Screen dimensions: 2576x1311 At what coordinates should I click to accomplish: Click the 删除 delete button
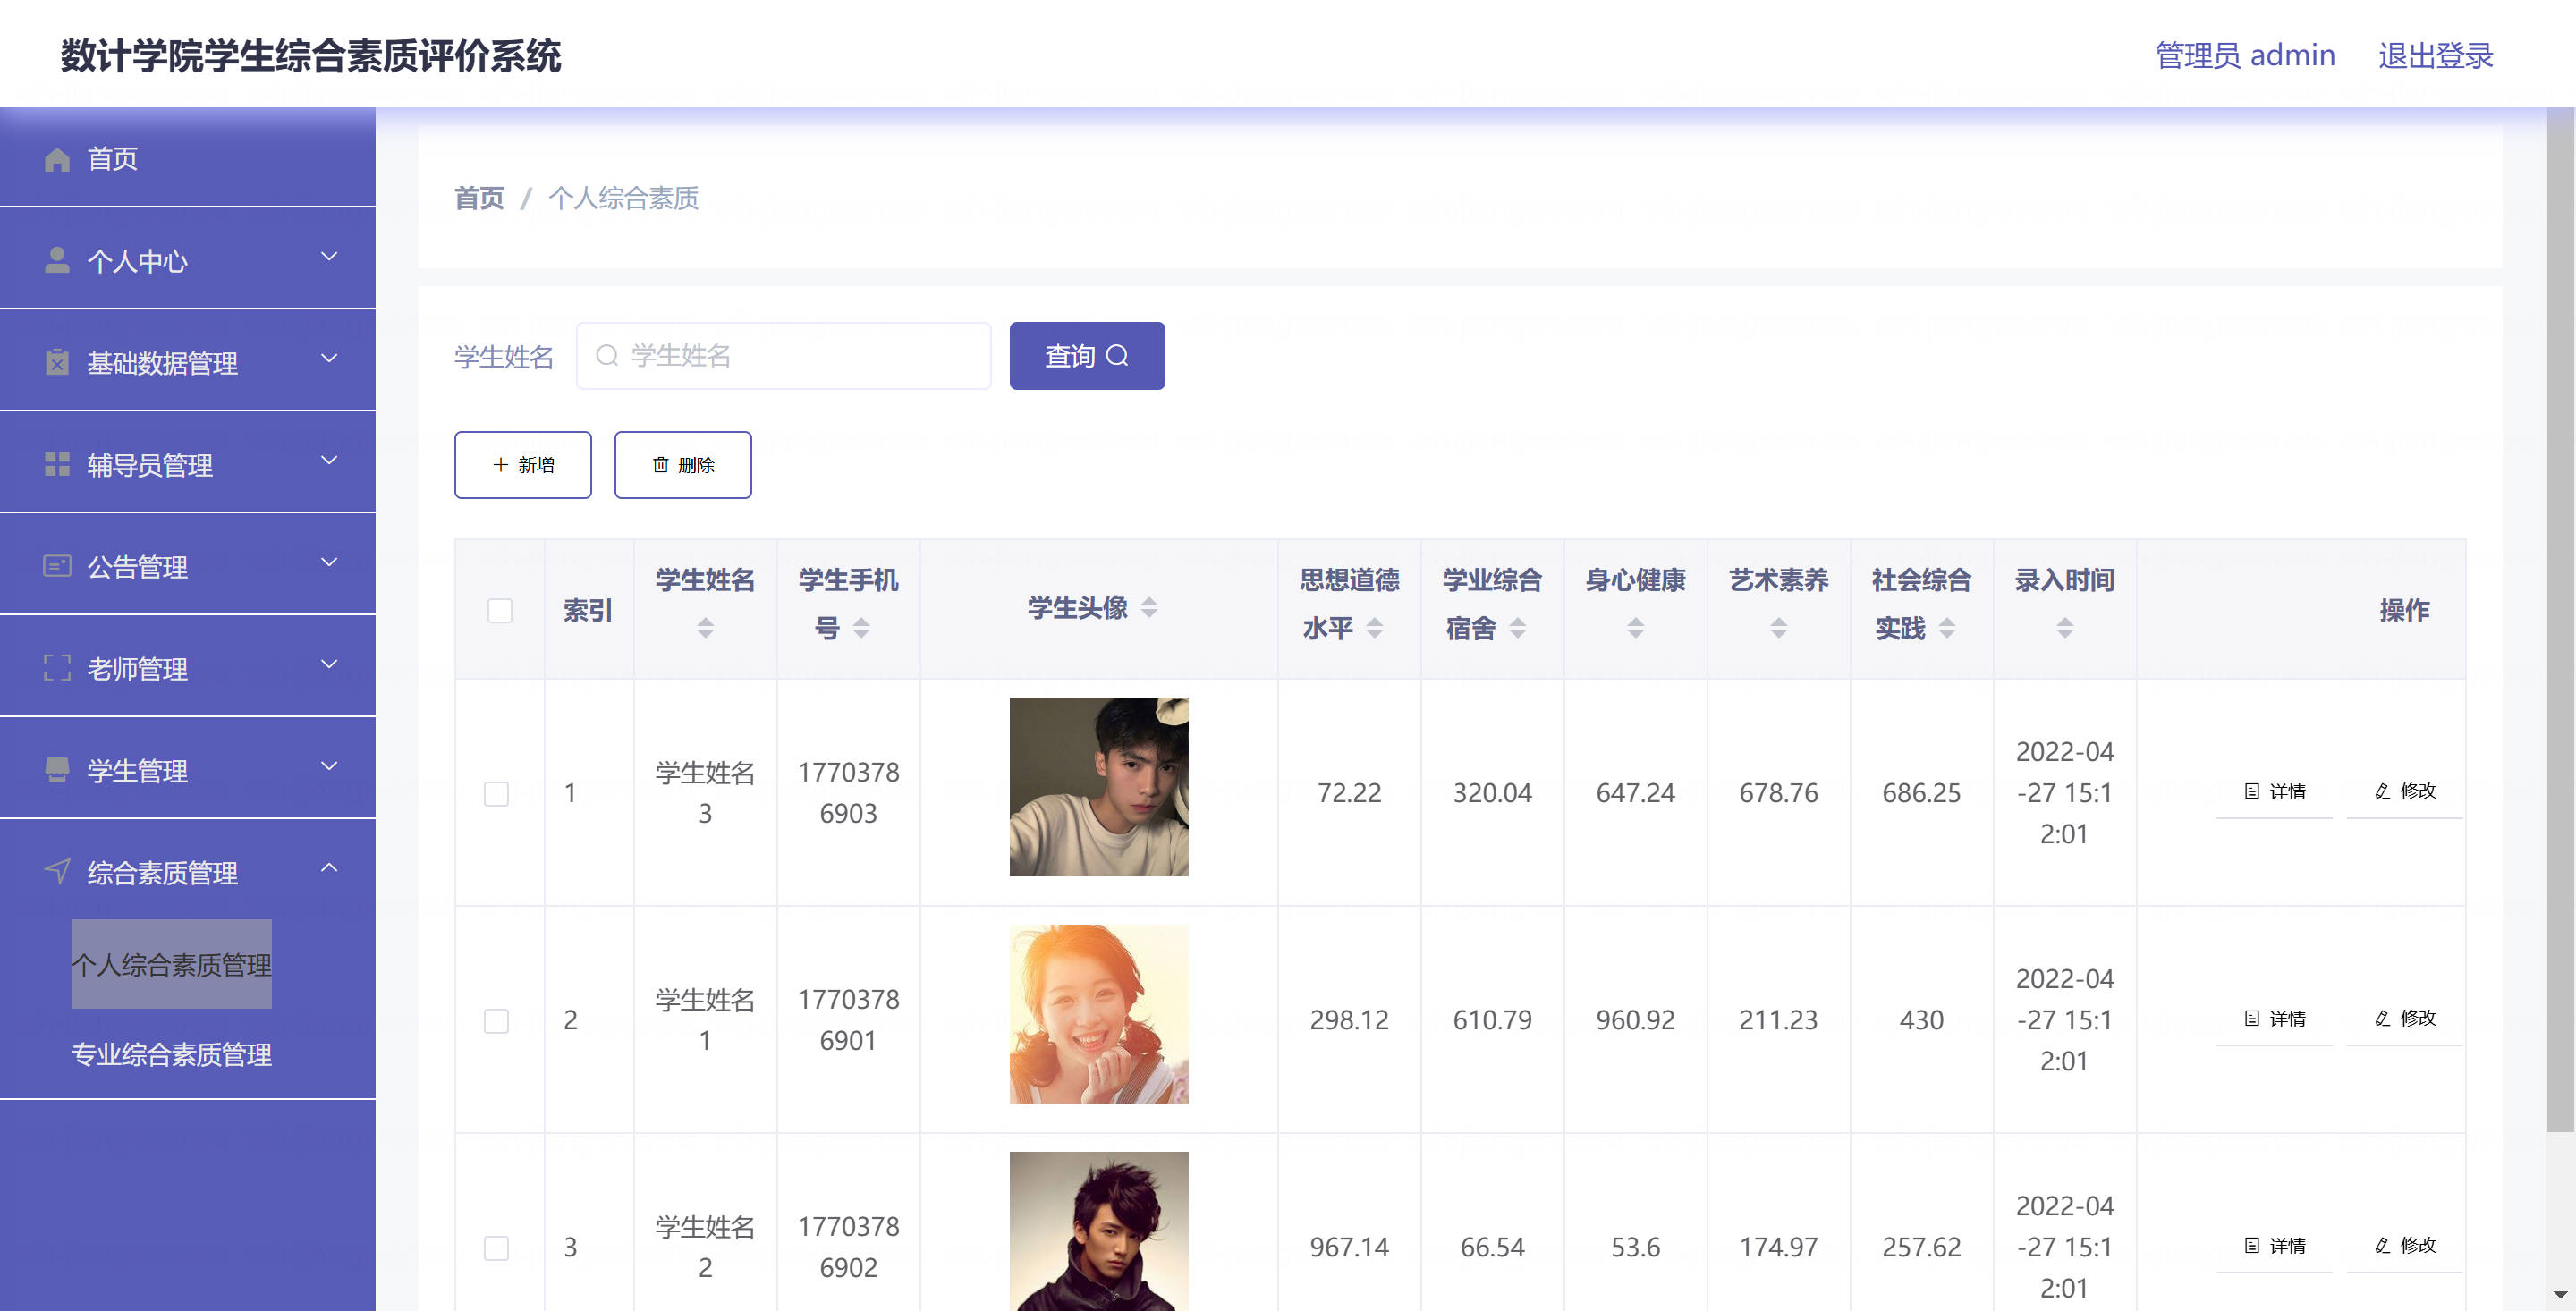click(683, 465)
